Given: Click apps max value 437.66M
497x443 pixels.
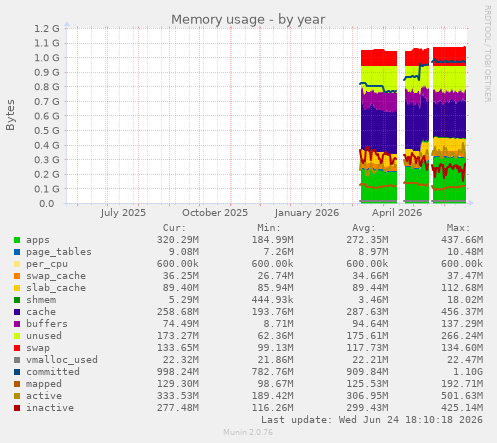Looking at the screenshot, I should coord(462,240).
